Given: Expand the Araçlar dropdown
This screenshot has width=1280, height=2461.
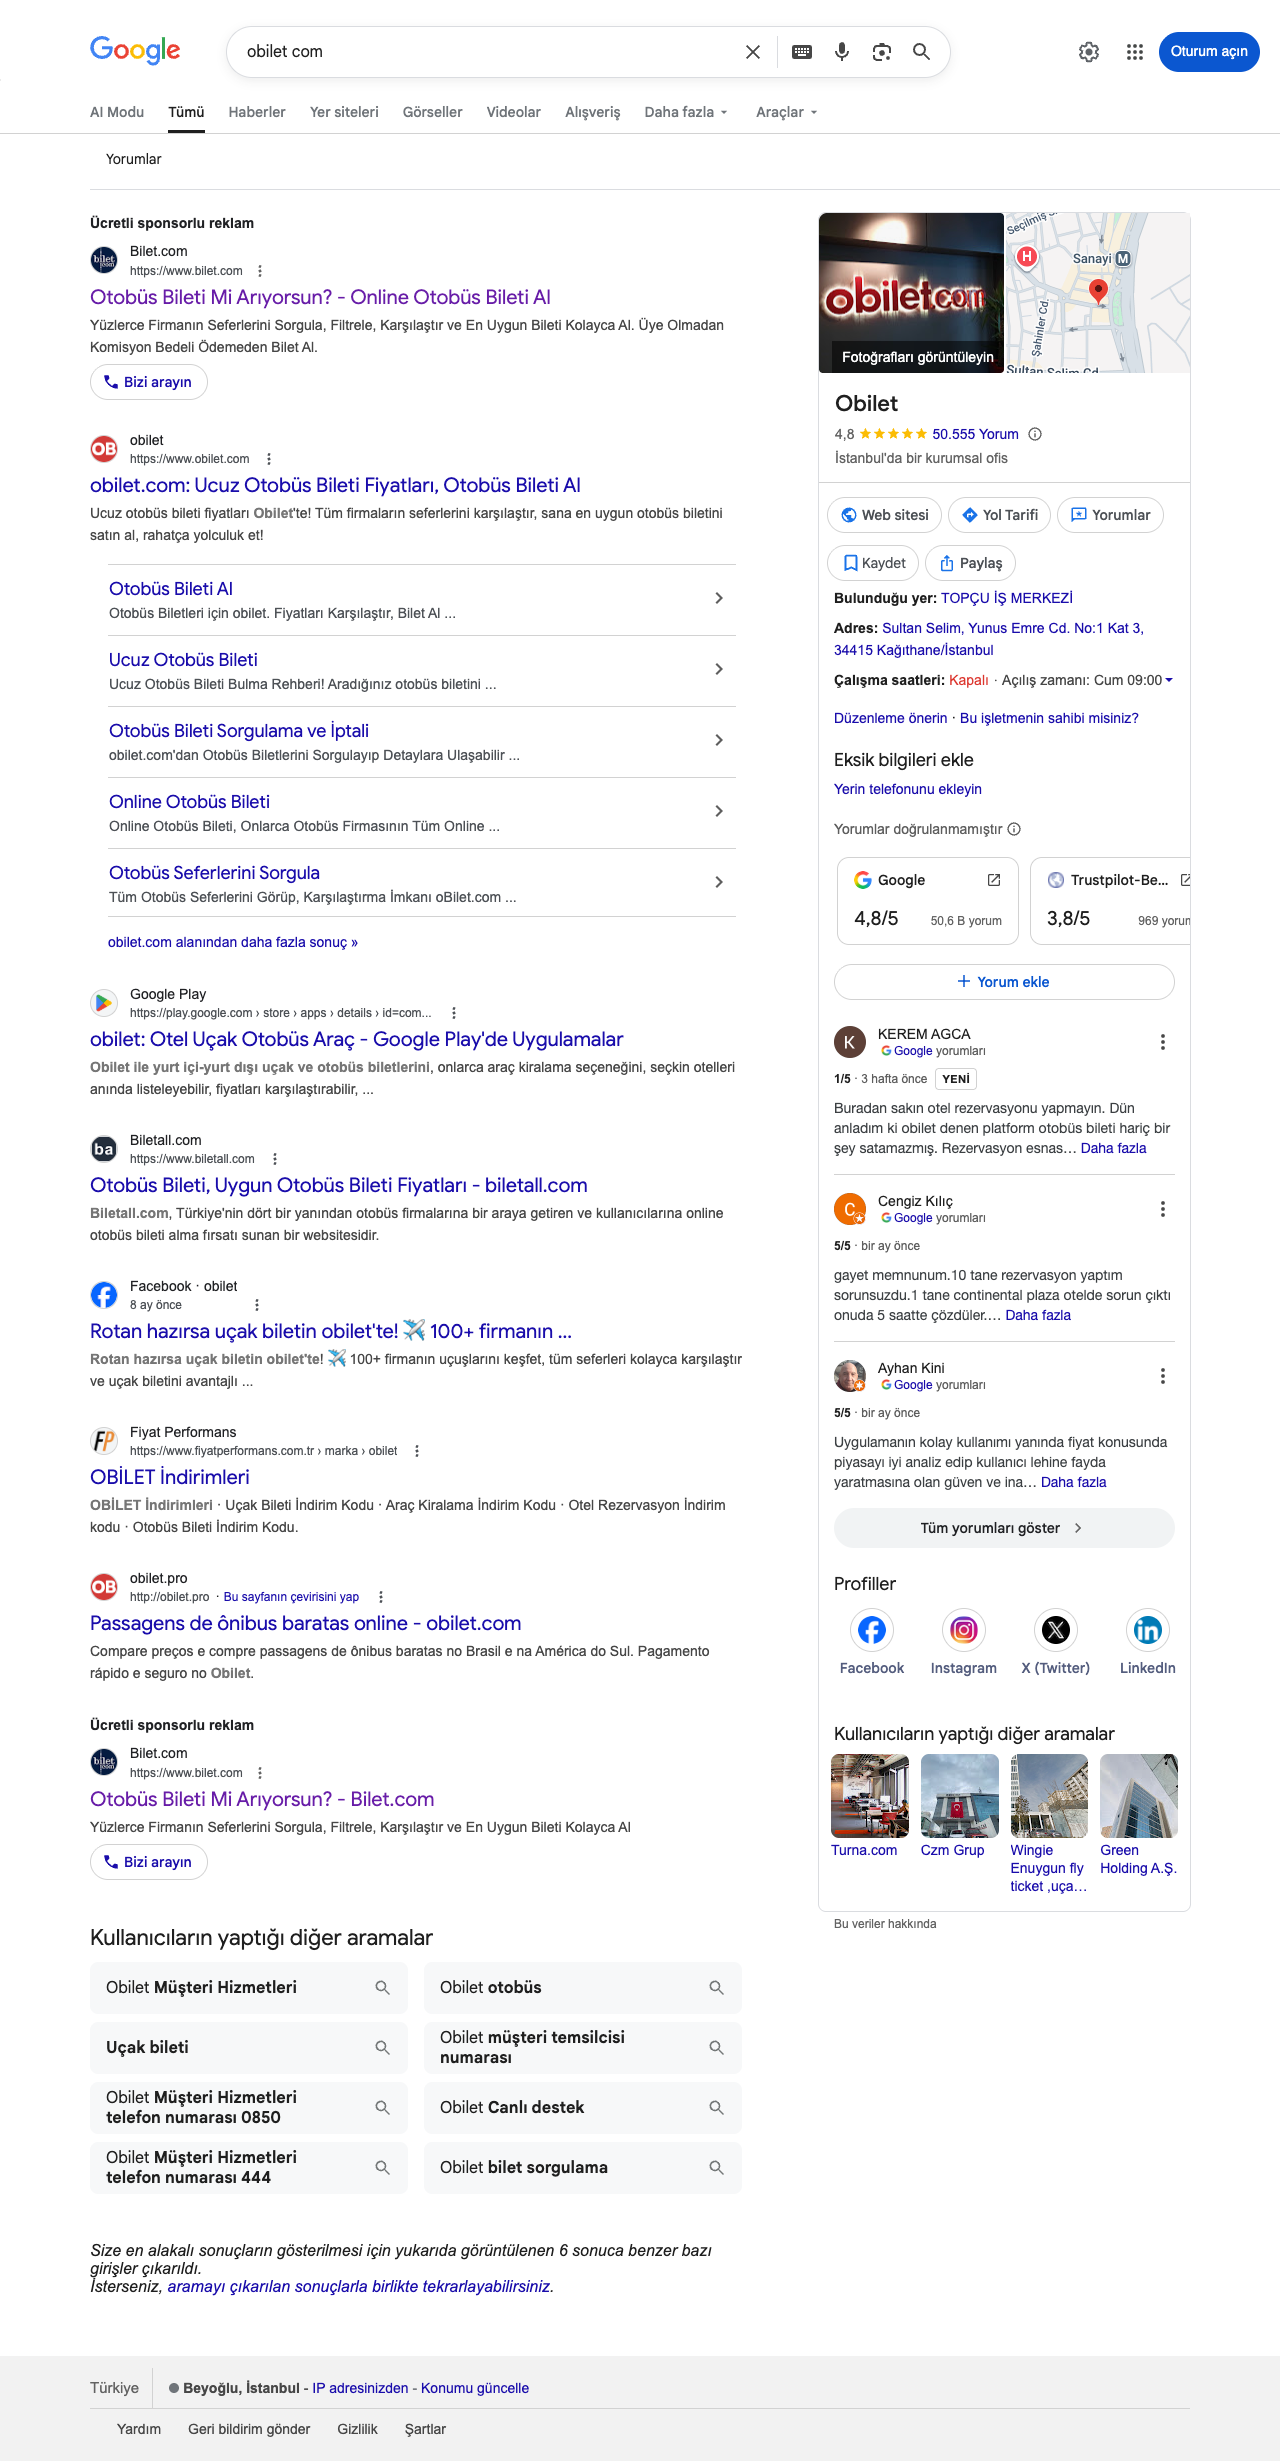Looking at the screenshot, I should 787,112.
